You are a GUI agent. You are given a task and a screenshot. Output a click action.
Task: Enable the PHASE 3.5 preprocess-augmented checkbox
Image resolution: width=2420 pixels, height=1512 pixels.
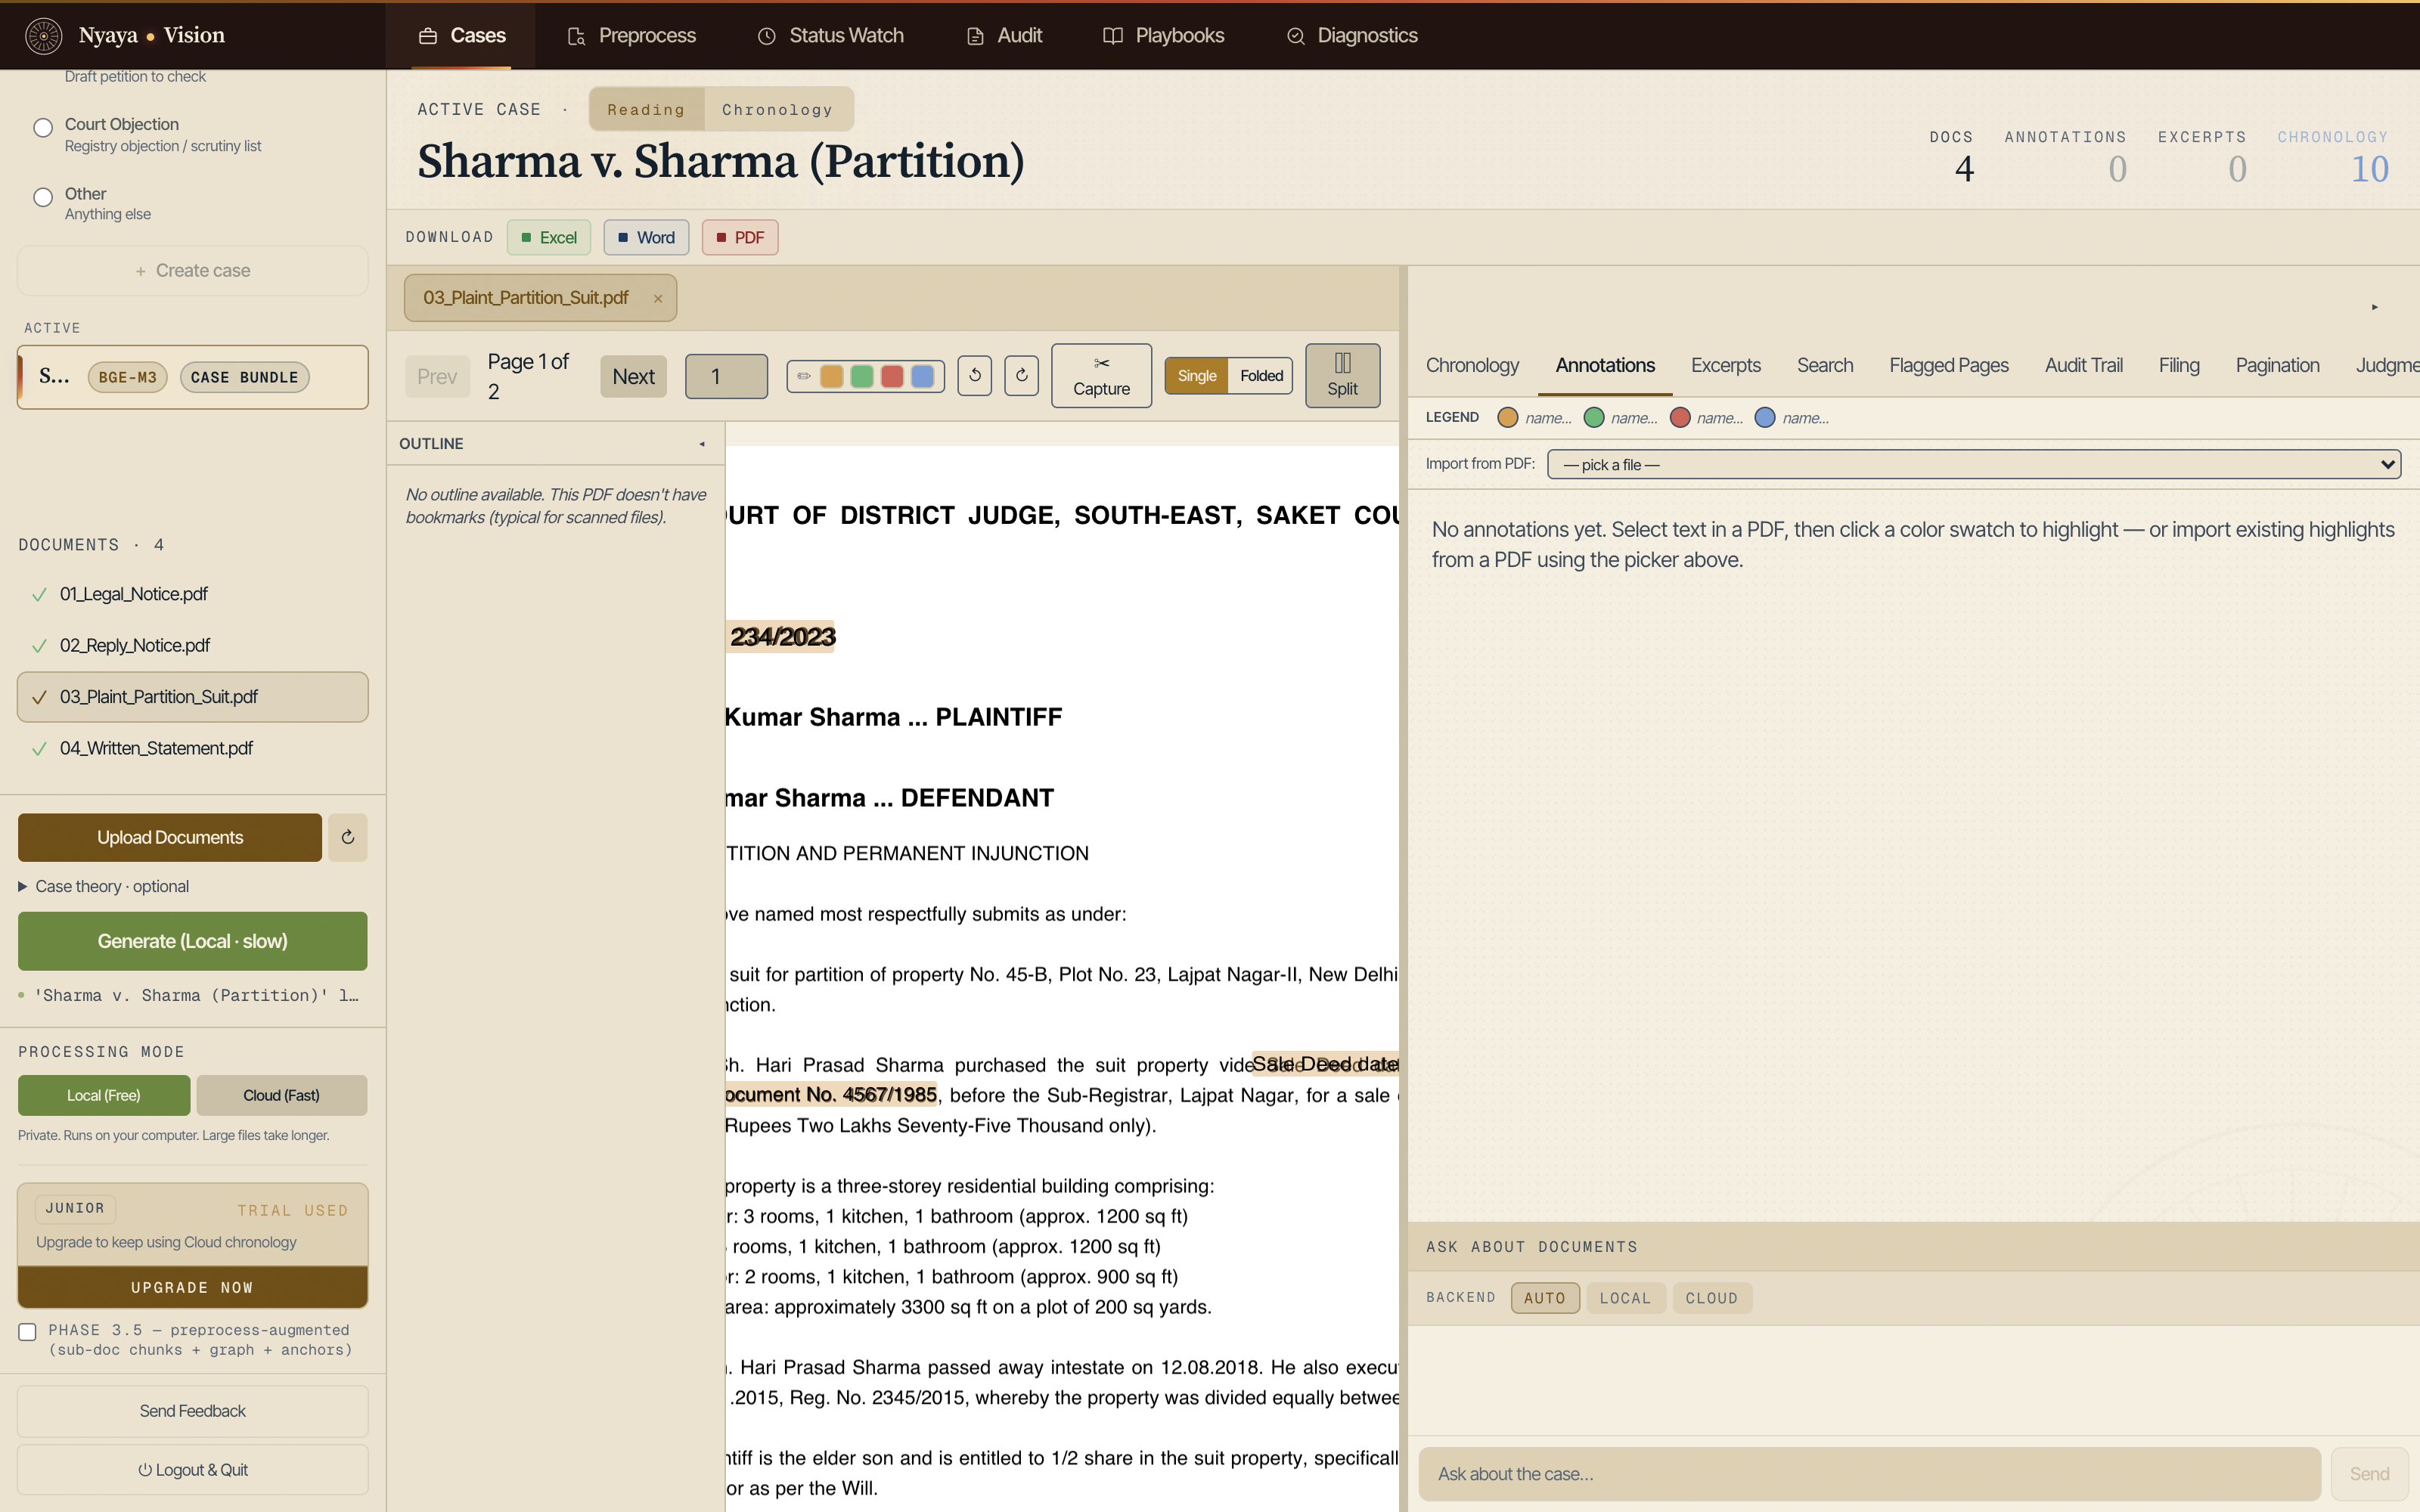28,1332
